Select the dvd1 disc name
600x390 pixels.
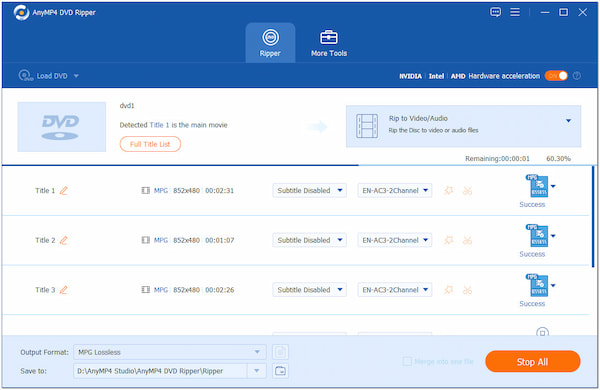[x=127, y=106]
